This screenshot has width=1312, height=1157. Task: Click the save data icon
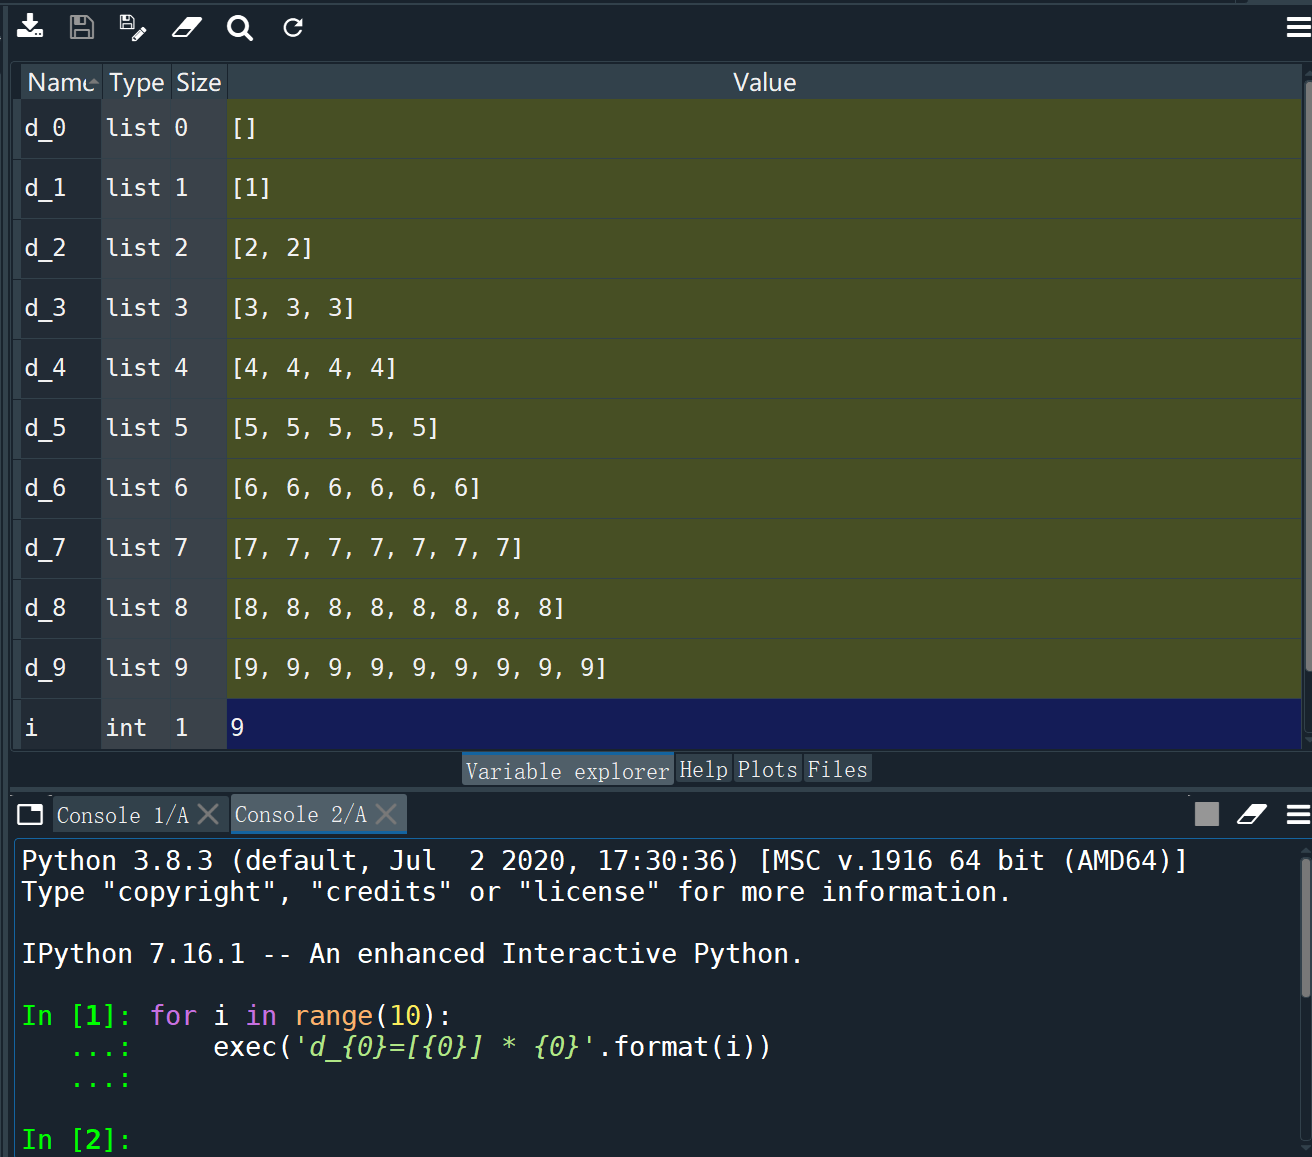coord(82,27)
